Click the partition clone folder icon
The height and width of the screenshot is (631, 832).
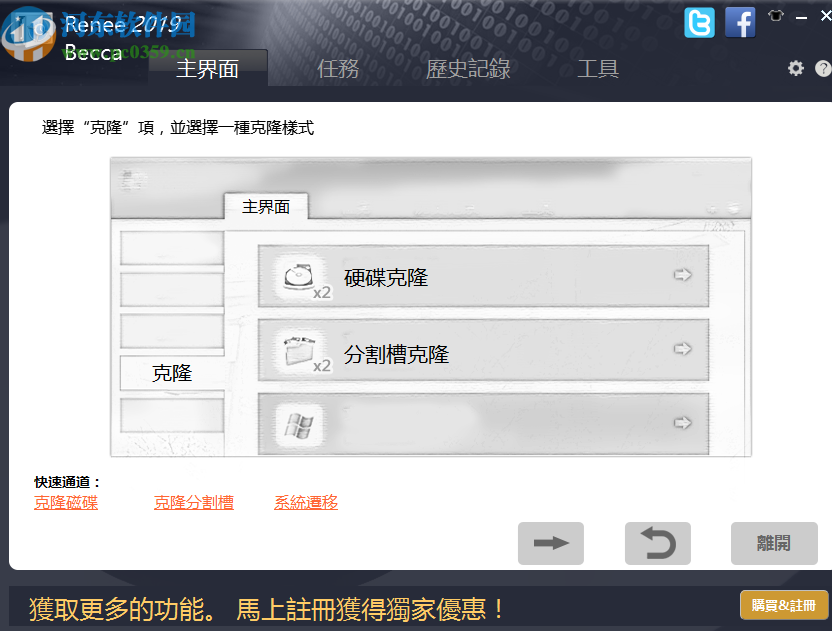pyautogui.click(x=300, y=351)
